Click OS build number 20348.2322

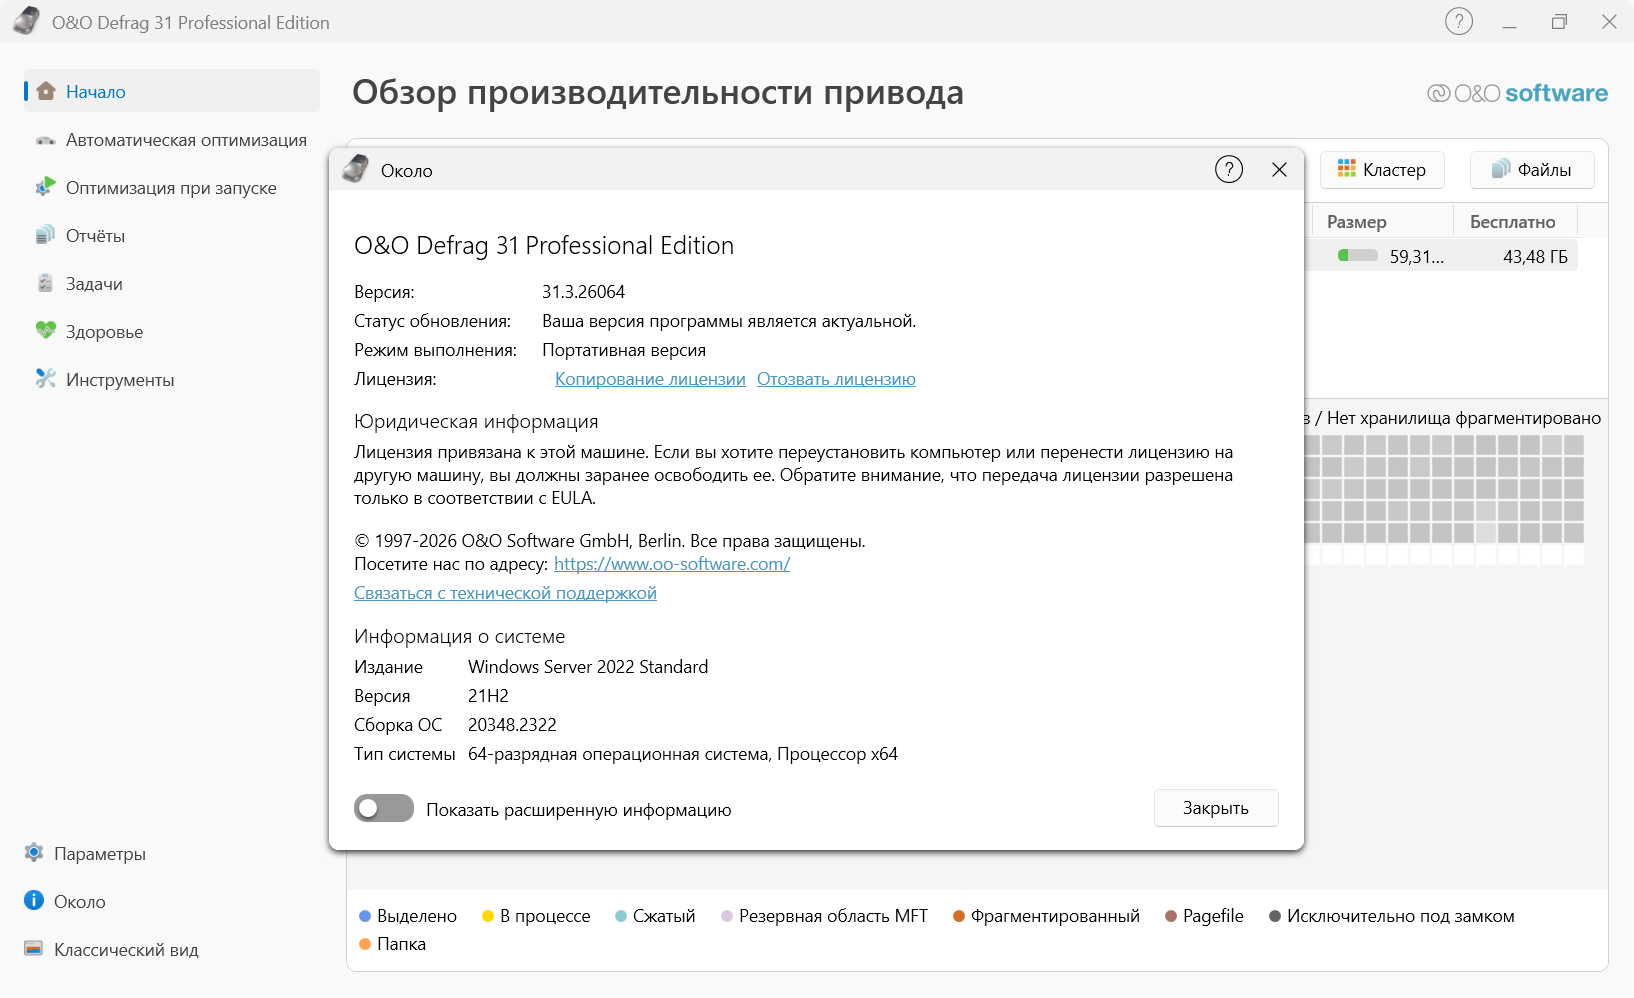[x=512, y=725]
